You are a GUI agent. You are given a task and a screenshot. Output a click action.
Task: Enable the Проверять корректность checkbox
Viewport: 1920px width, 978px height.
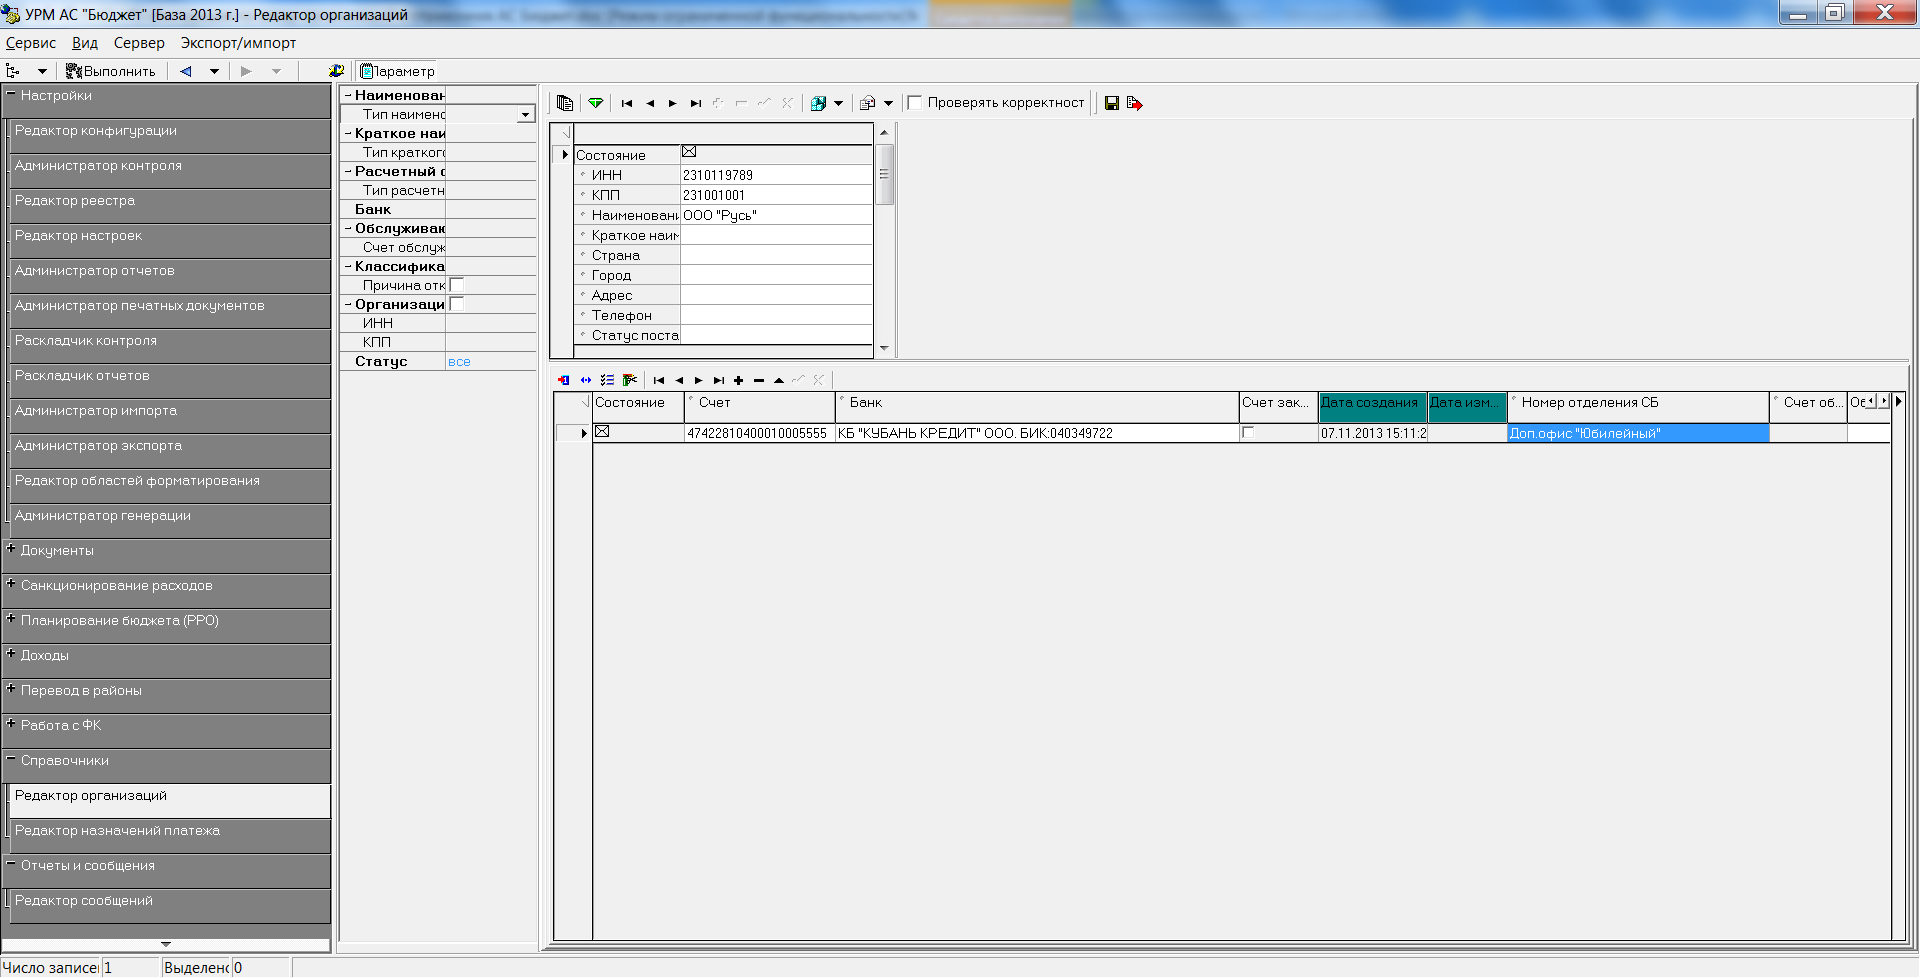tap(914, 103)
